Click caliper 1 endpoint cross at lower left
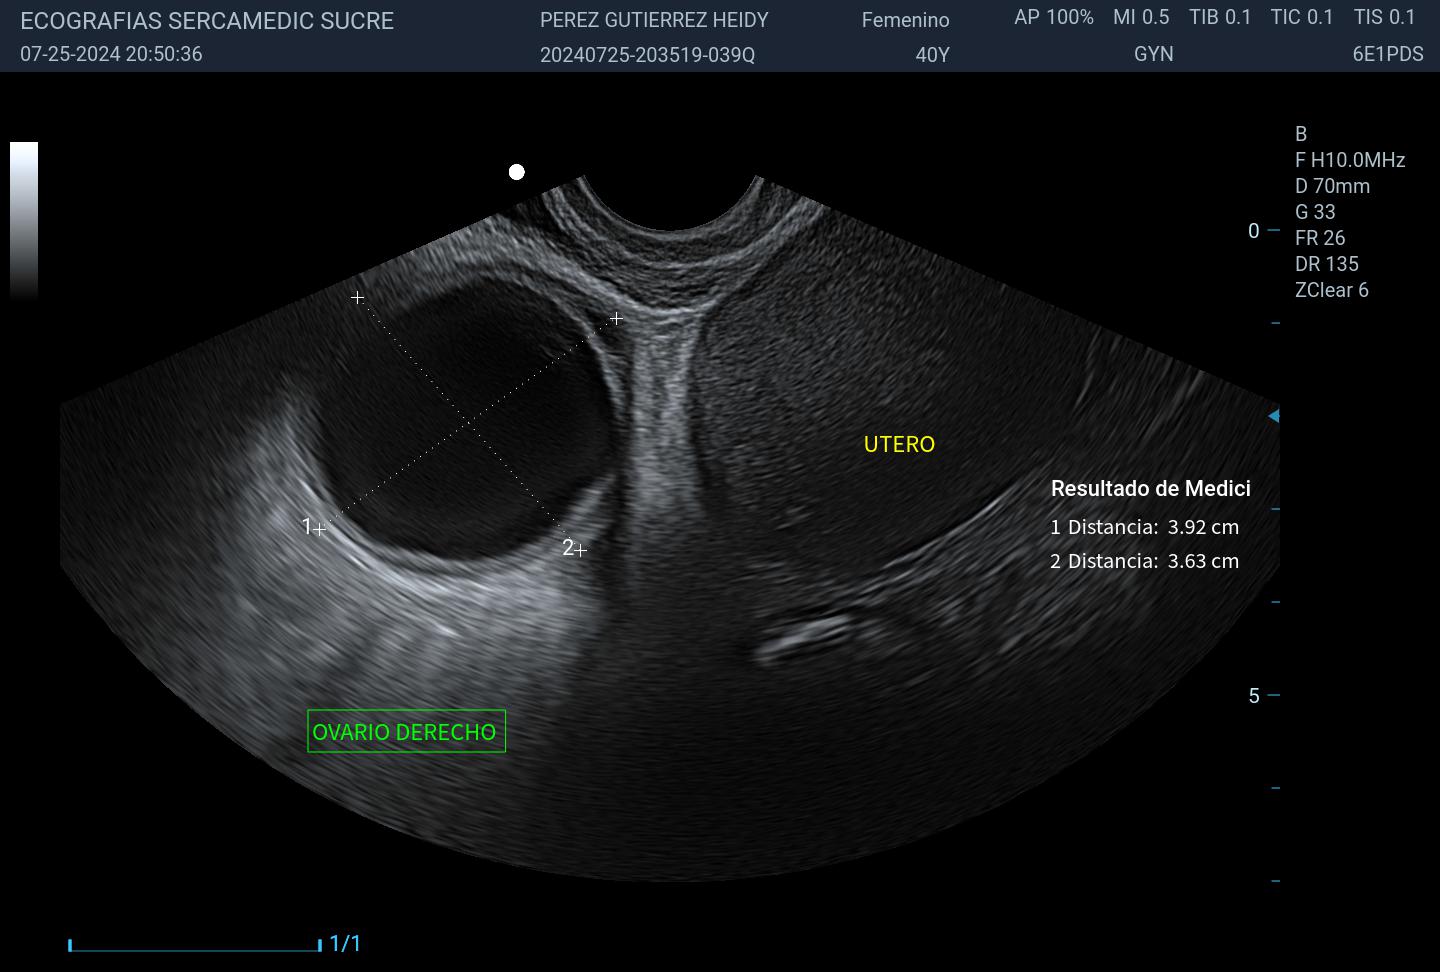The image size is (1440, 972). [x=319, y=529]
